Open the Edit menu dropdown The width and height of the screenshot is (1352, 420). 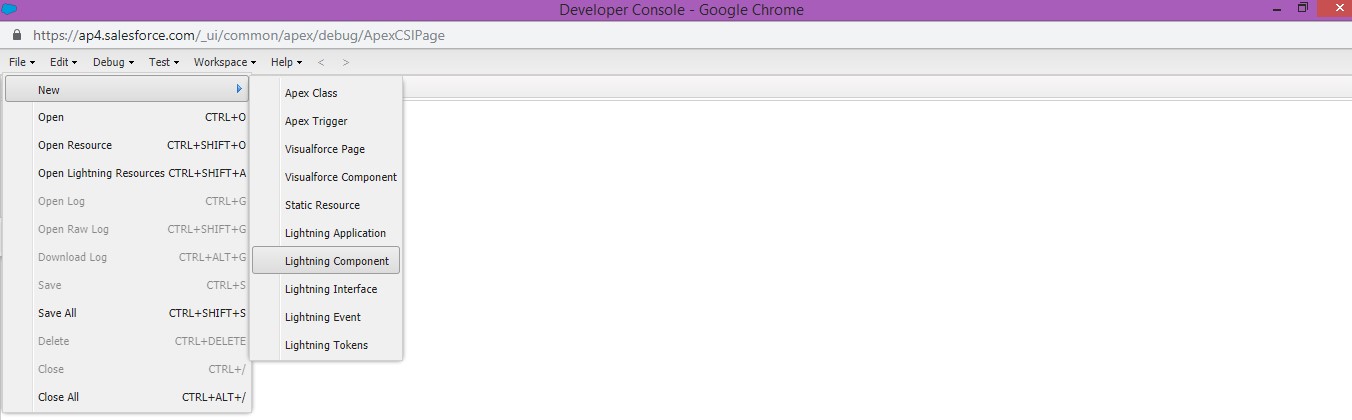pos(63,62)
